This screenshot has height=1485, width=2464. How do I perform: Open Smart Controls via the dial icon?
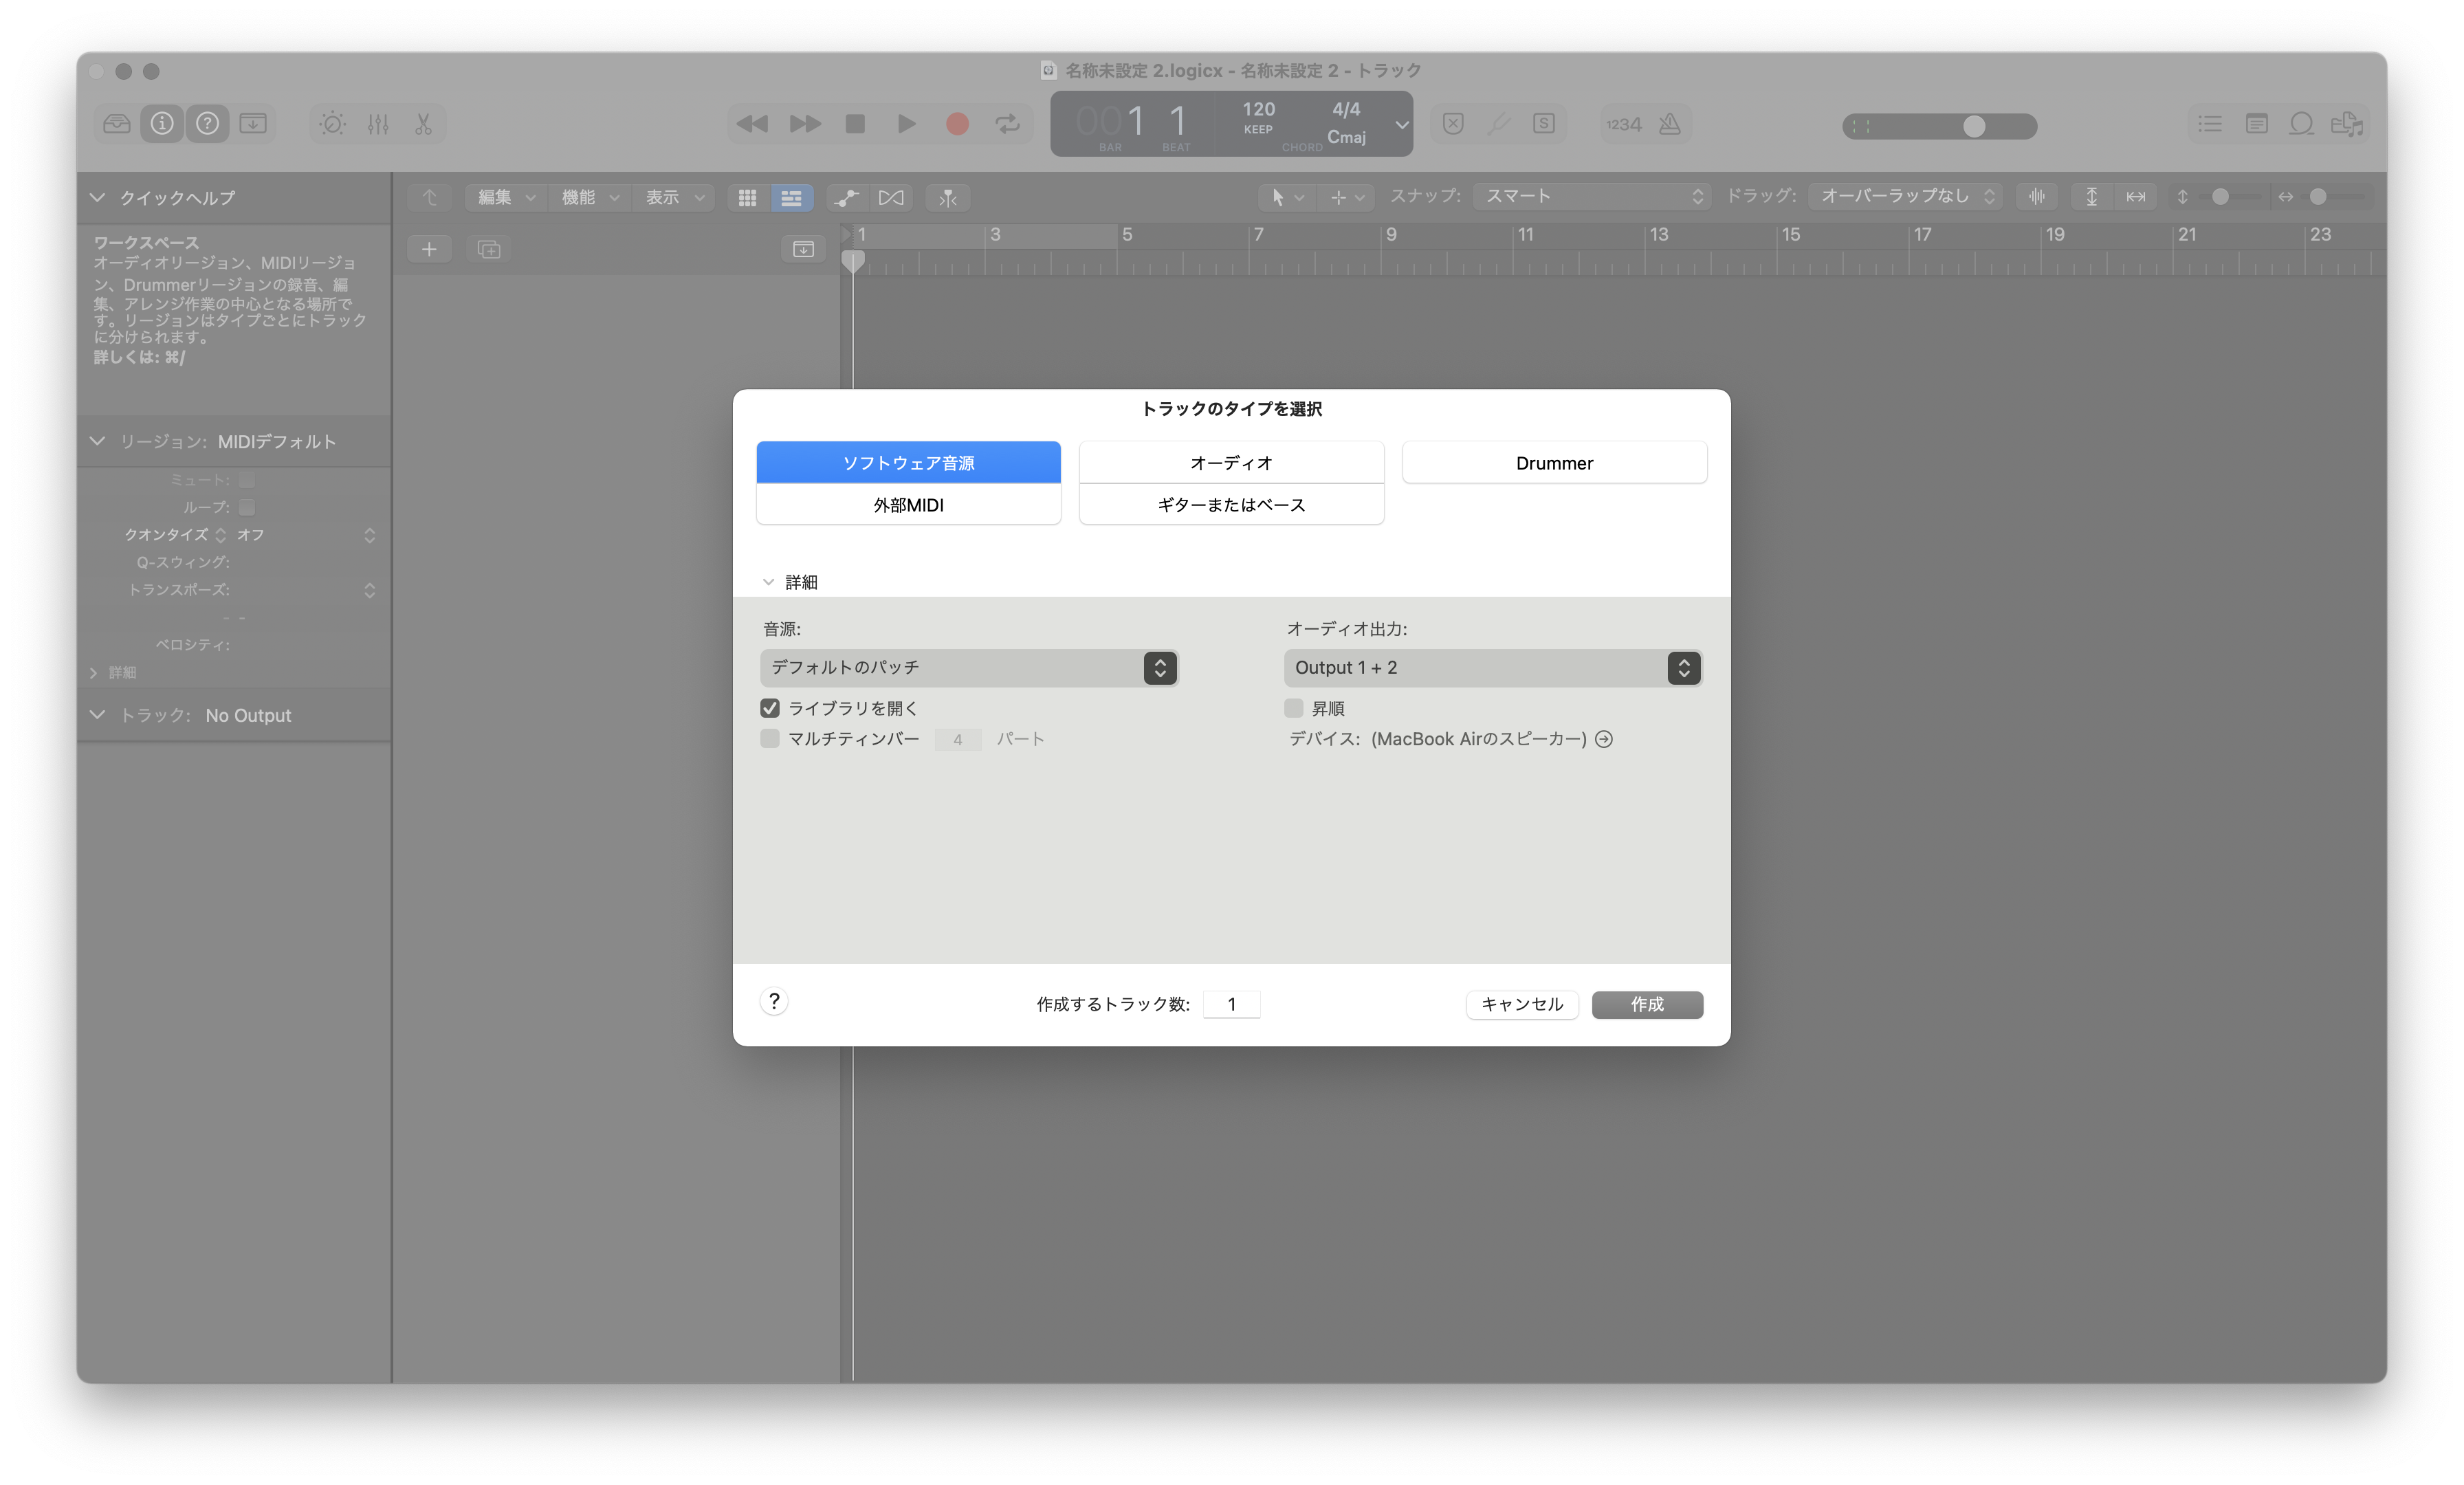[332, 124]
